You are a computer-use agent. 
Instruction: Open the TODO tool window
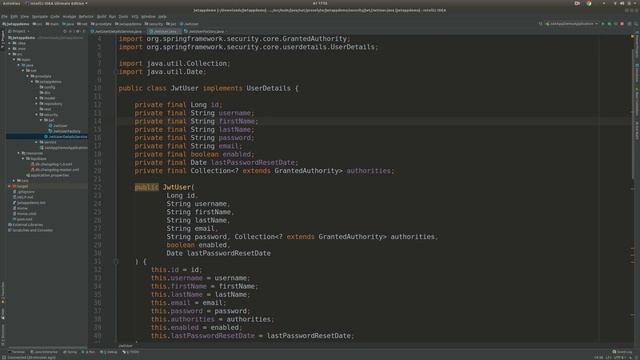131,352
